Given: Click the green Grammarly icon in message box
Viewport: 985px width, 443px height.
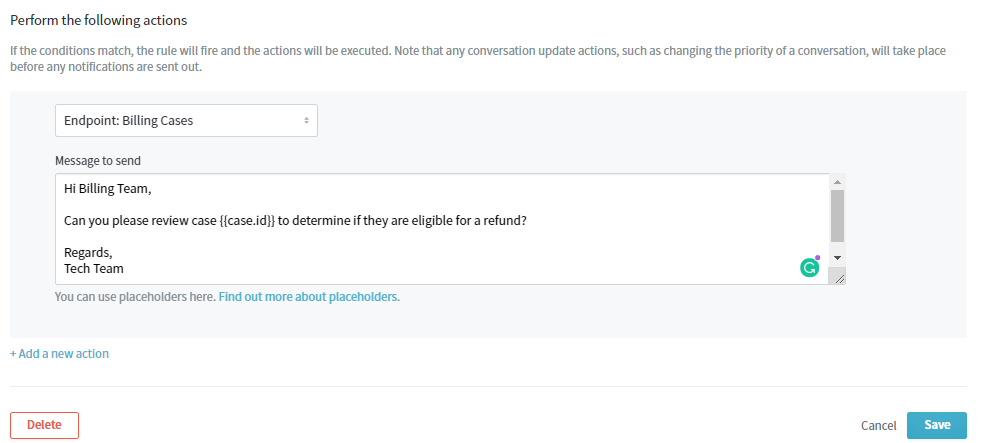Looking at the screenshot, I should tap(810, 267).
